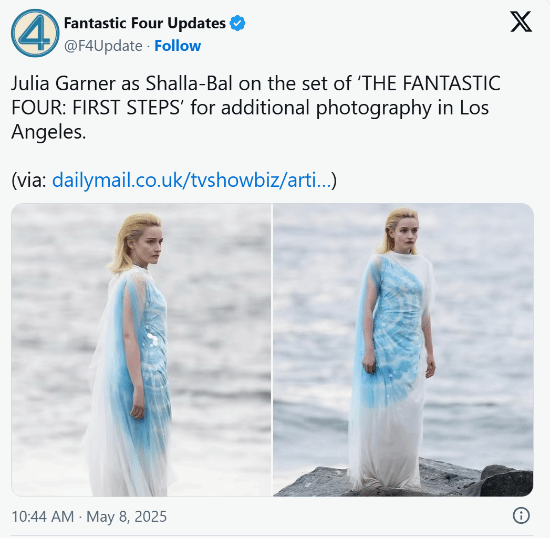The width and height of the screenshot is (550, 538).
Task: Click the word Angeles in the tweet
Action: [x=48, y=133]
